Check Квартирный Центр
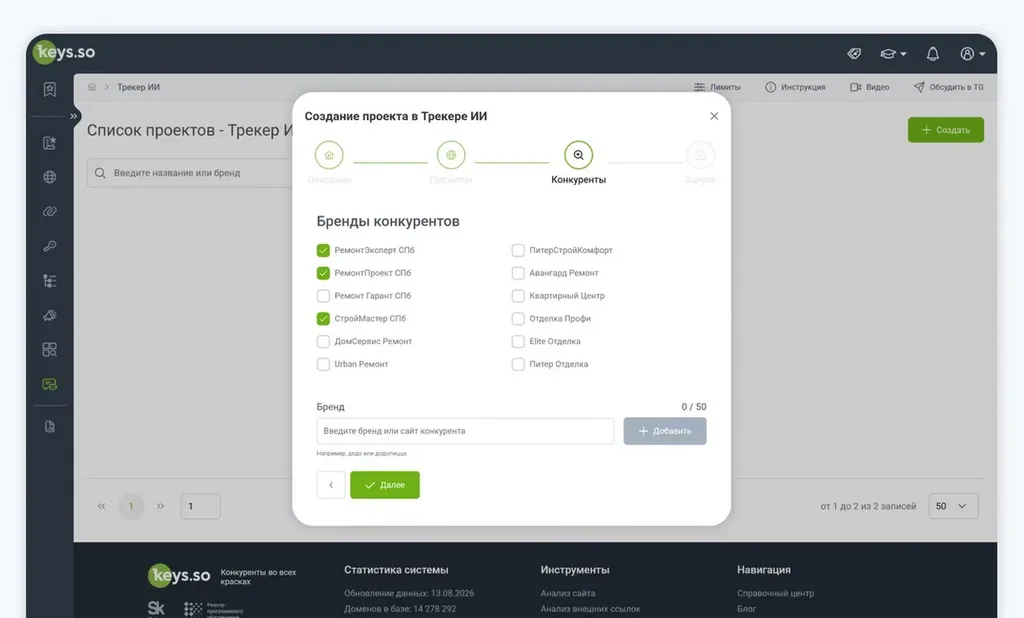The image size is (1024, 618). [x=518, y=296]
